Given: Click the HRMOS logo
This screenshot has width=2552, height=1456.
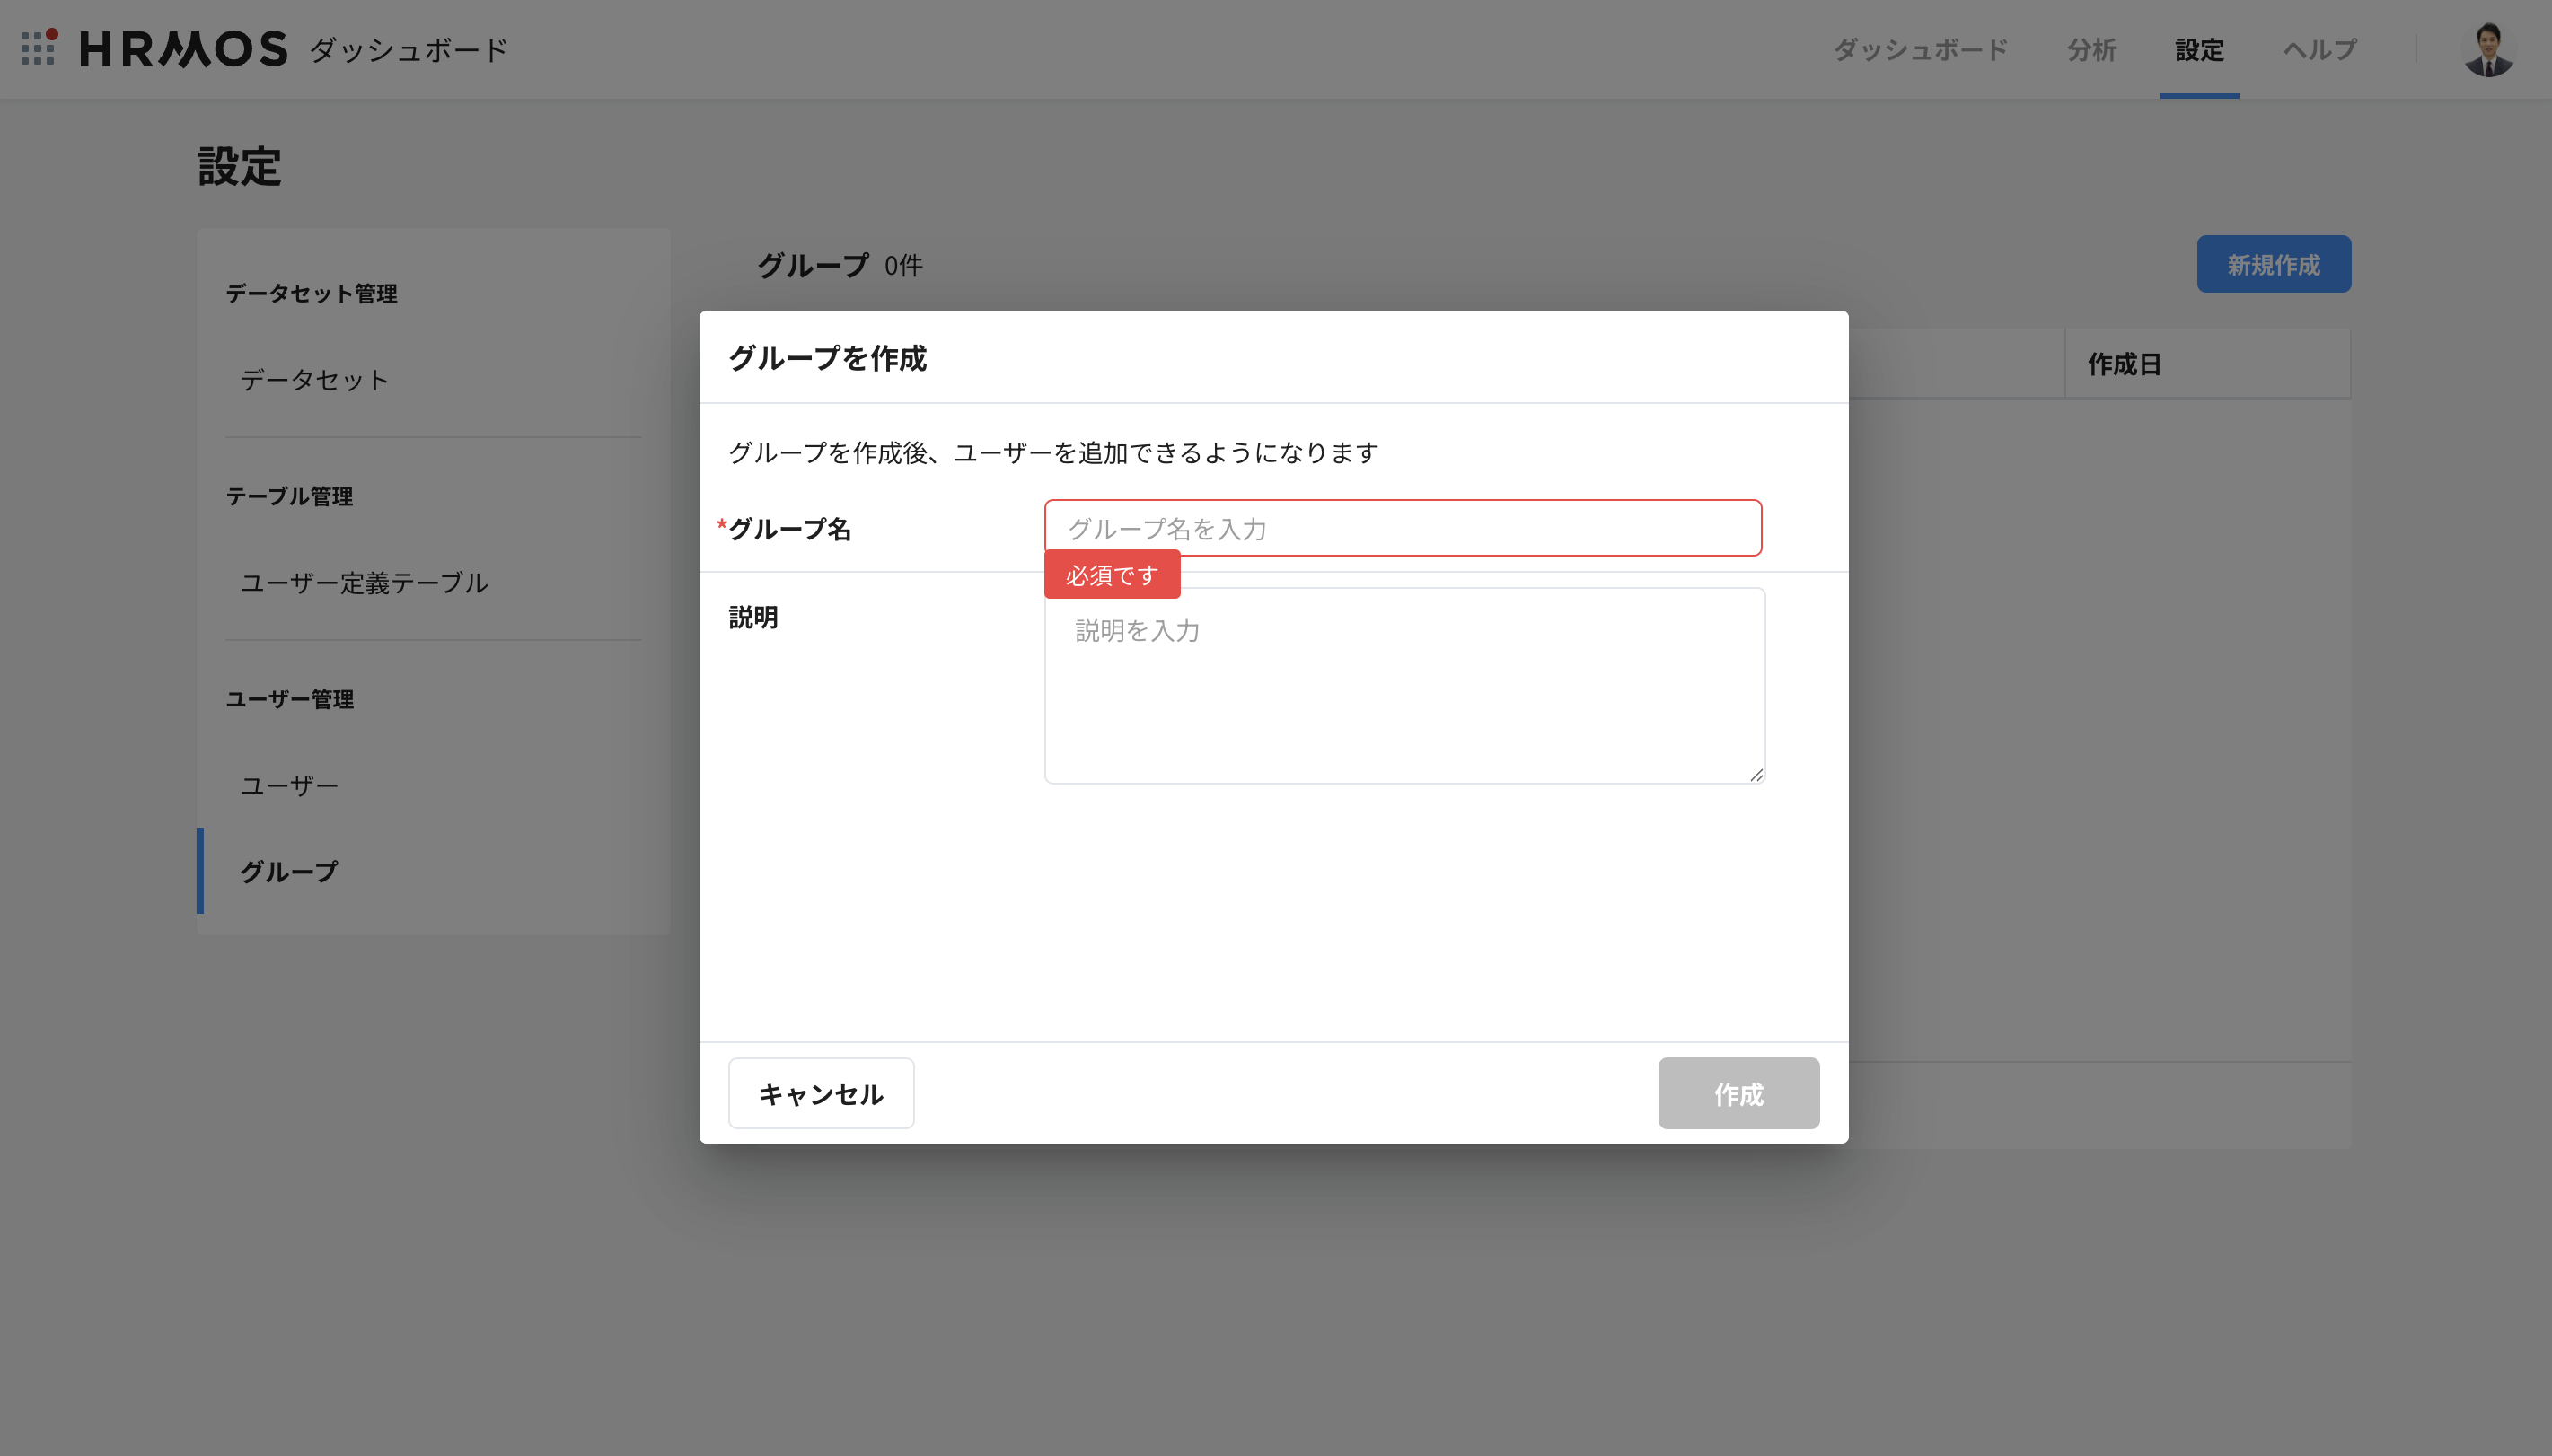Looking at the screenshot, I should [184, 49].
